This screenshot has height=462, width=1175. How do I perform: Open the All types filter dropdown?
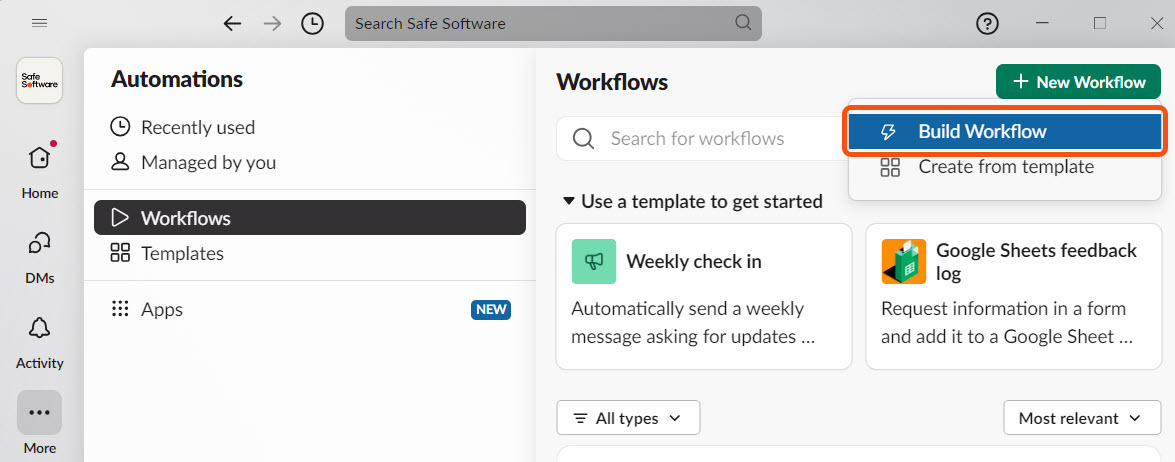(628, 418)
